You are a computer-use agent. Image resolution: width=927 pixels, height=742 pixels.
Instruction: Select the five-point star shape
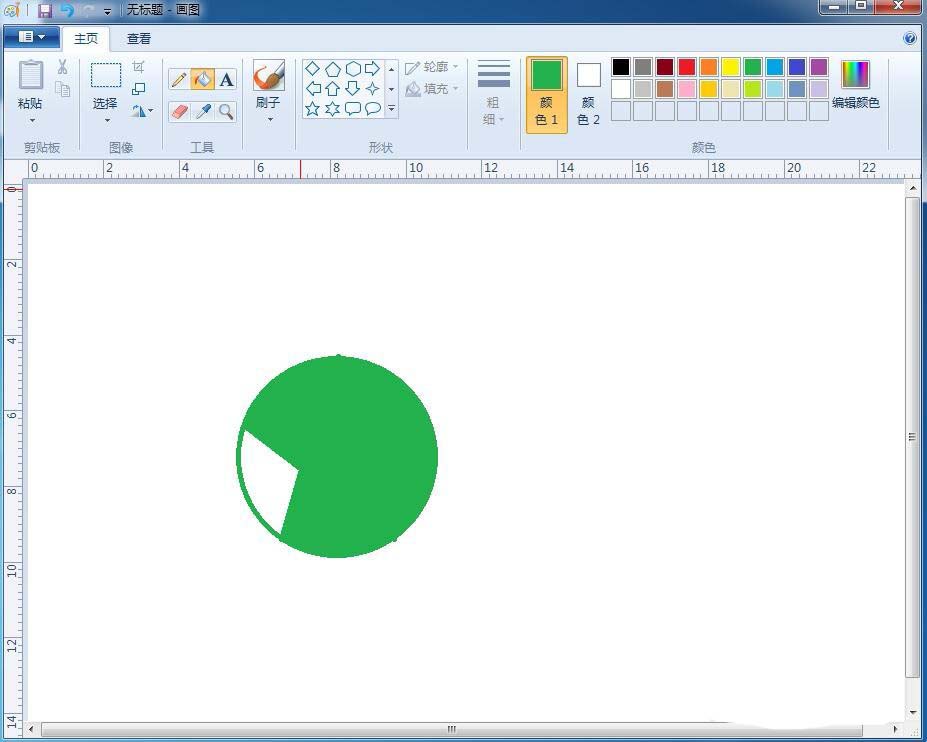(312, 108)
